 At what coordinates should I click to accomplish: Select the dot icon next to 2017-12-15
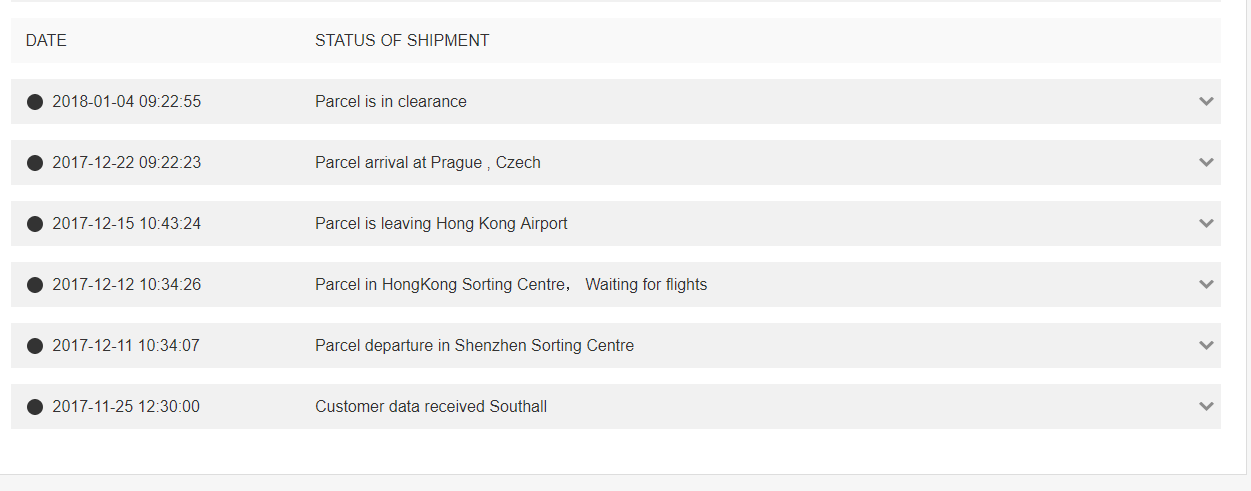pos(35,224)
